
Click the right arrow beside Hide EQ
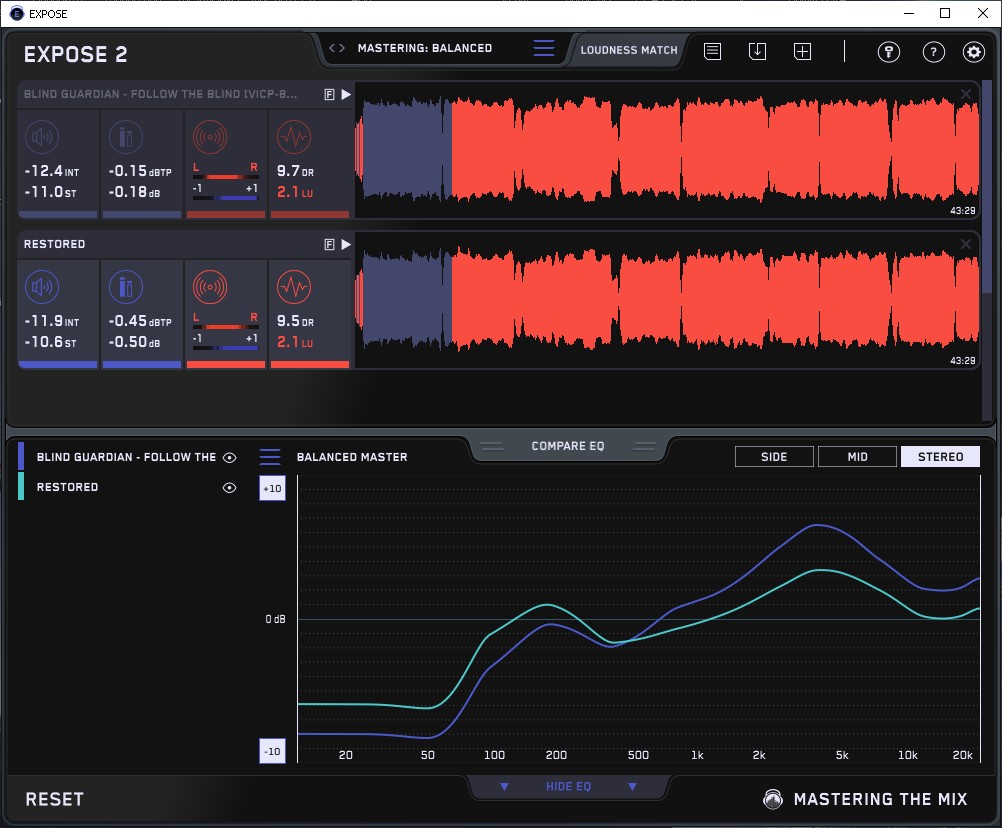click(632, 786)
